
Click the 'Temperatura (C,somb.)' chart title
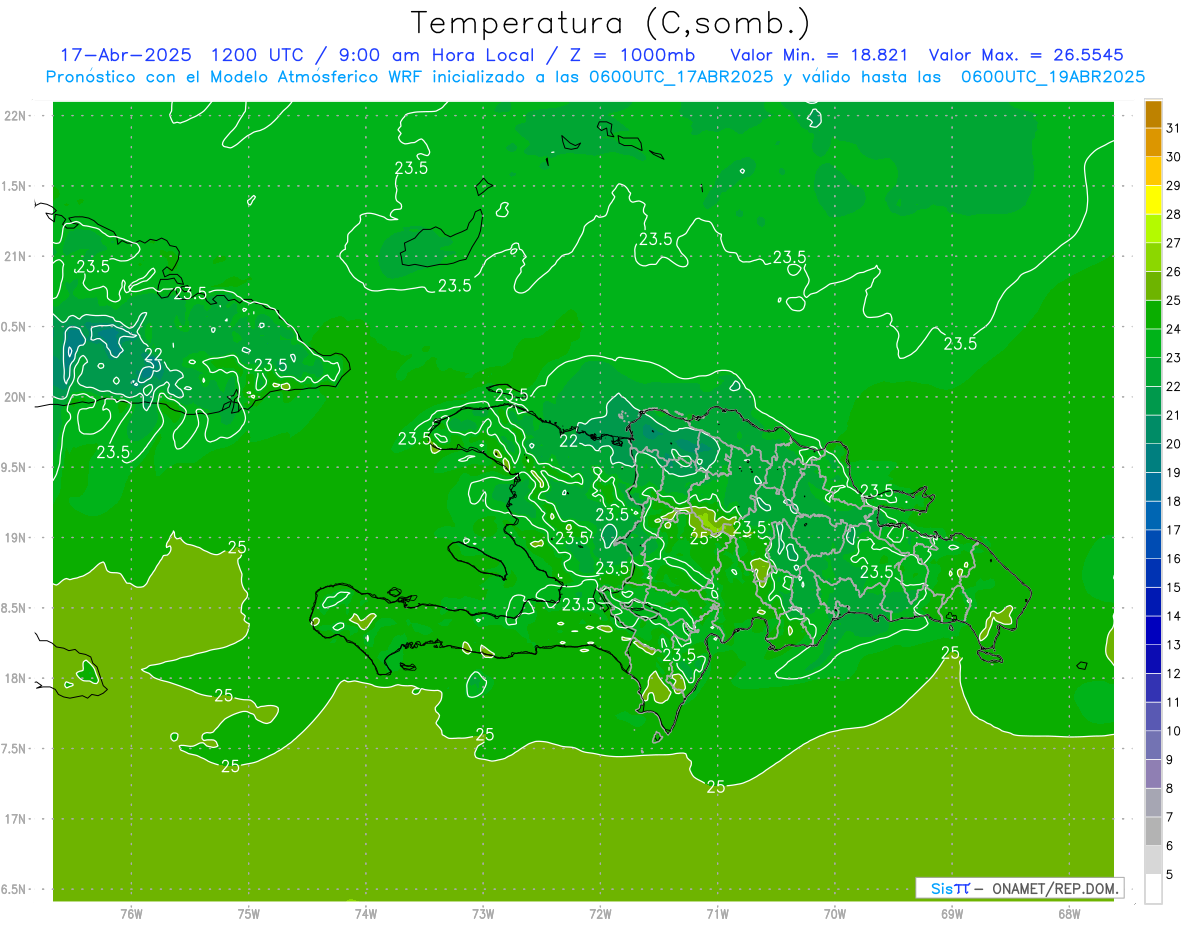[x=609, y=23]
